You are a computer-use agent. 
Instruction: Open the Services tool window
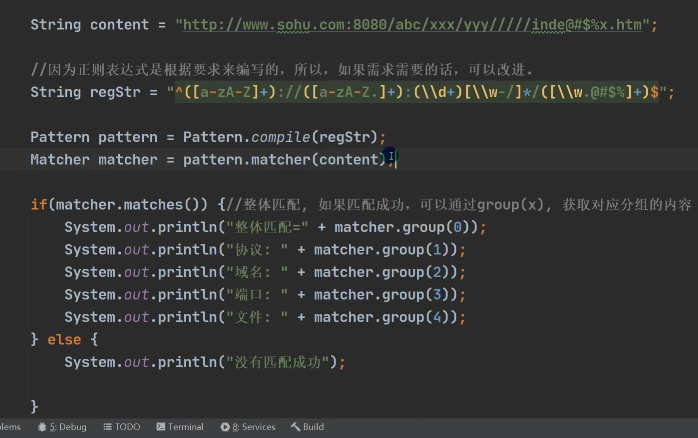248,427
